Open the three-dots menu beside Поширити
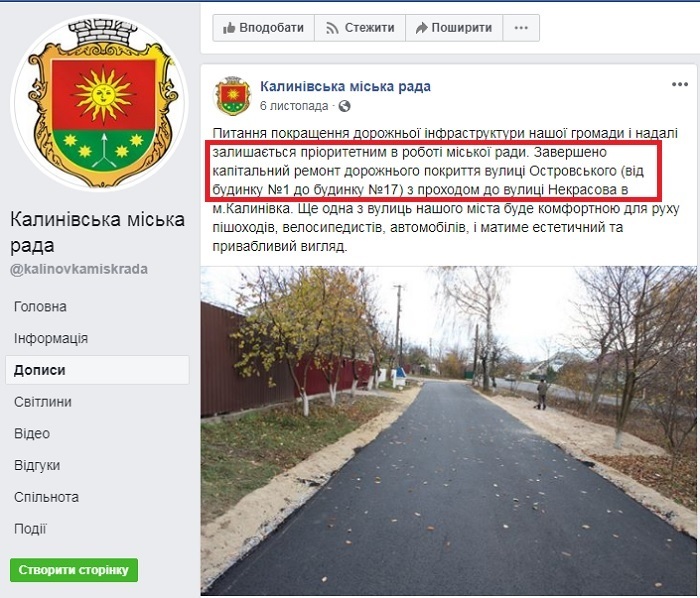Viewport: 700px width, 598px height. (x=521, y=28)
